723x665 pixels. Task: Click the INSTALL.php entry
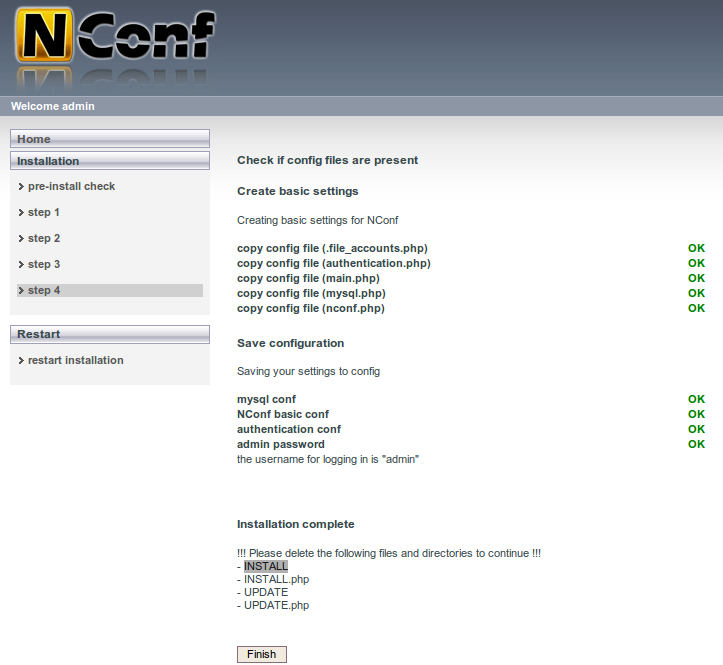276,579
